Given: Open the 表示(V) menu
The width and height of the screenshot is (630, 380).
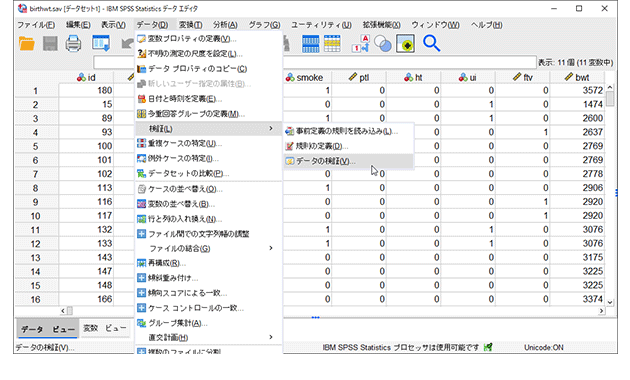Looking at the screenshot, I should coord(113,25).
